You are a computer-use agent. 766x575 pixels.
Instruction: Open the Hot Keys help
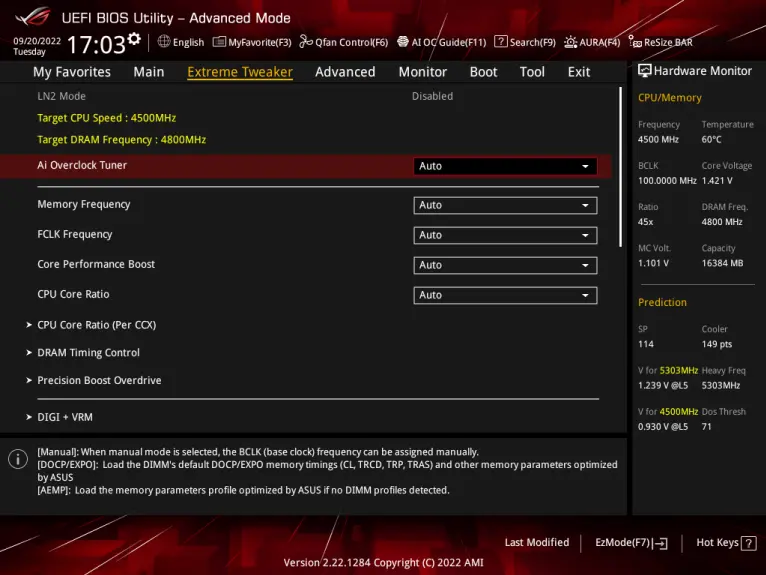pos(726,543)
